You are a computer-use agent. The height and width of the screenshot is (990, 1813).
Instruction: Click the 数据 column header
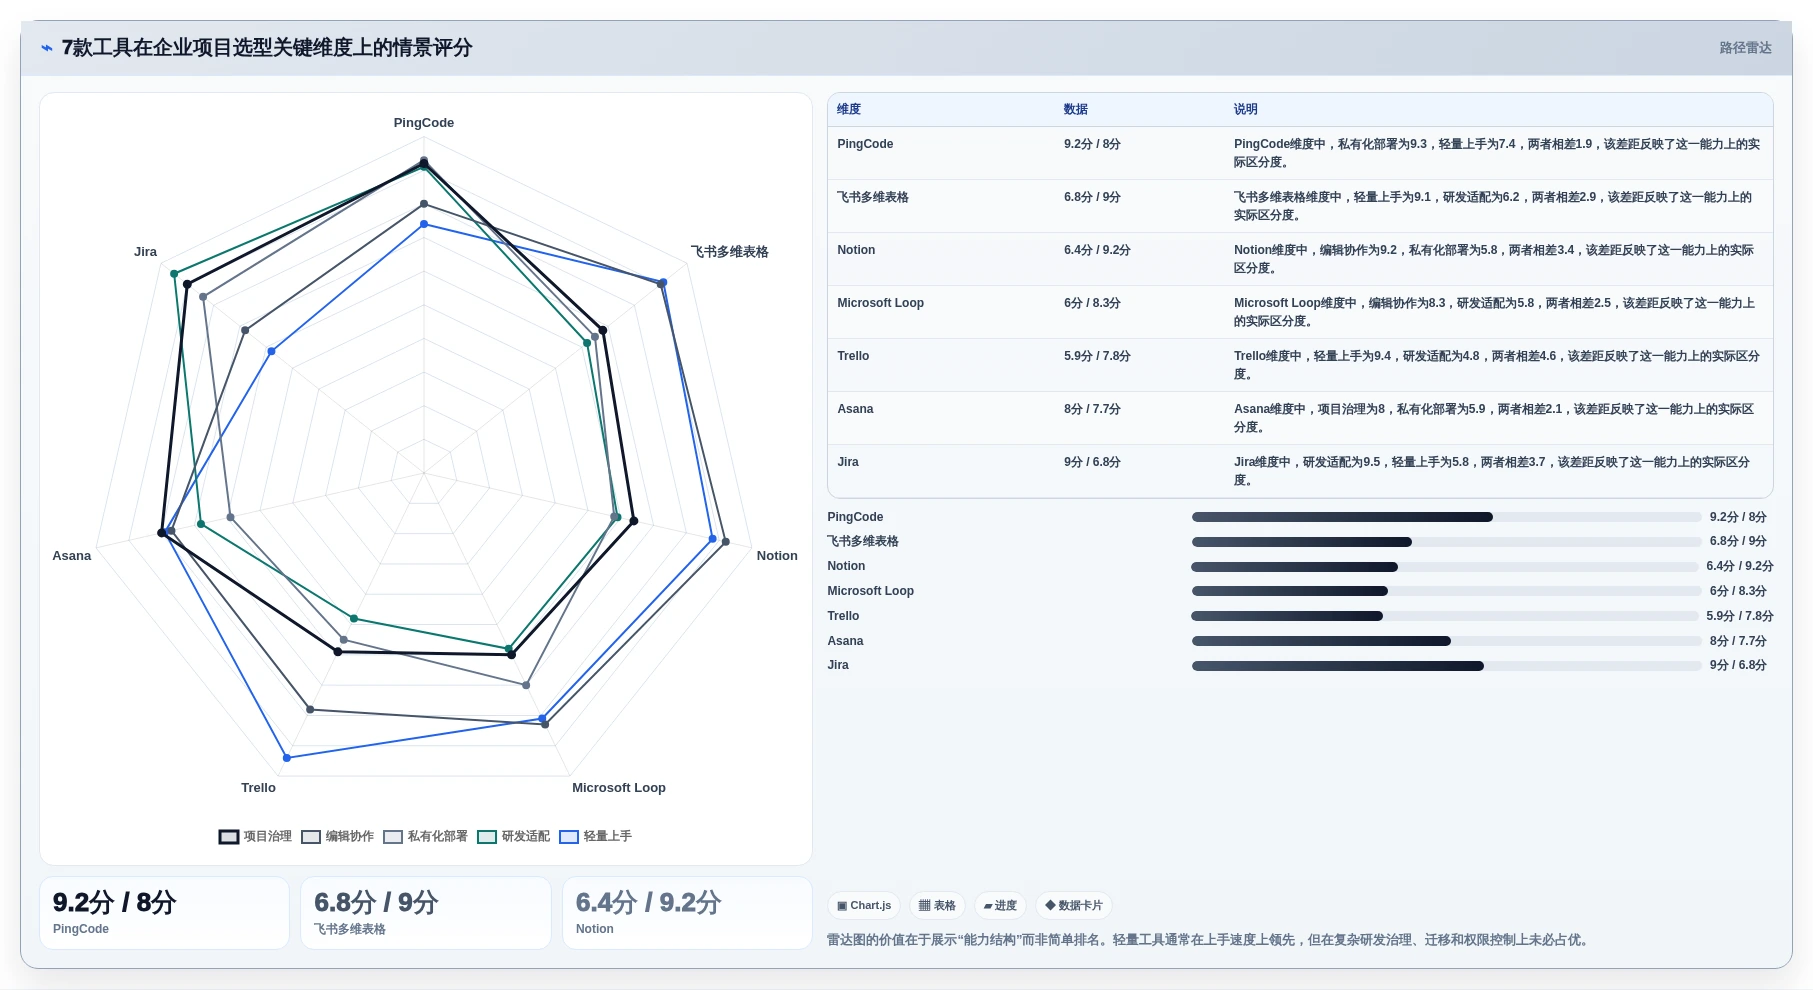point(1076,110)
